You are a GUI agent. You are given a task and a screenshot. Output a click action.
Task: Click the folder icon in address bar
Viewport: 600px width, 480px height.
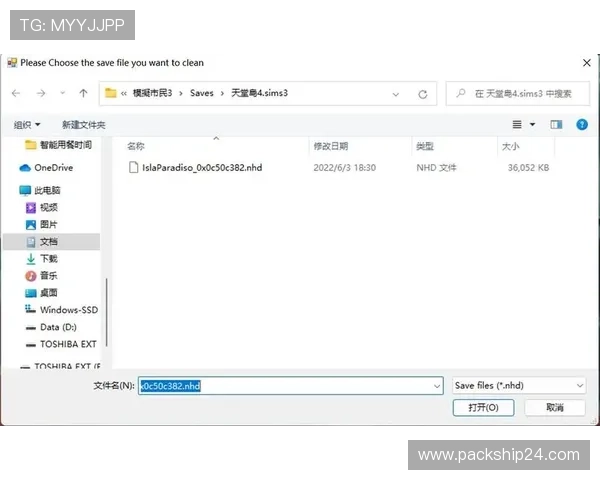[x=111, y=93]
